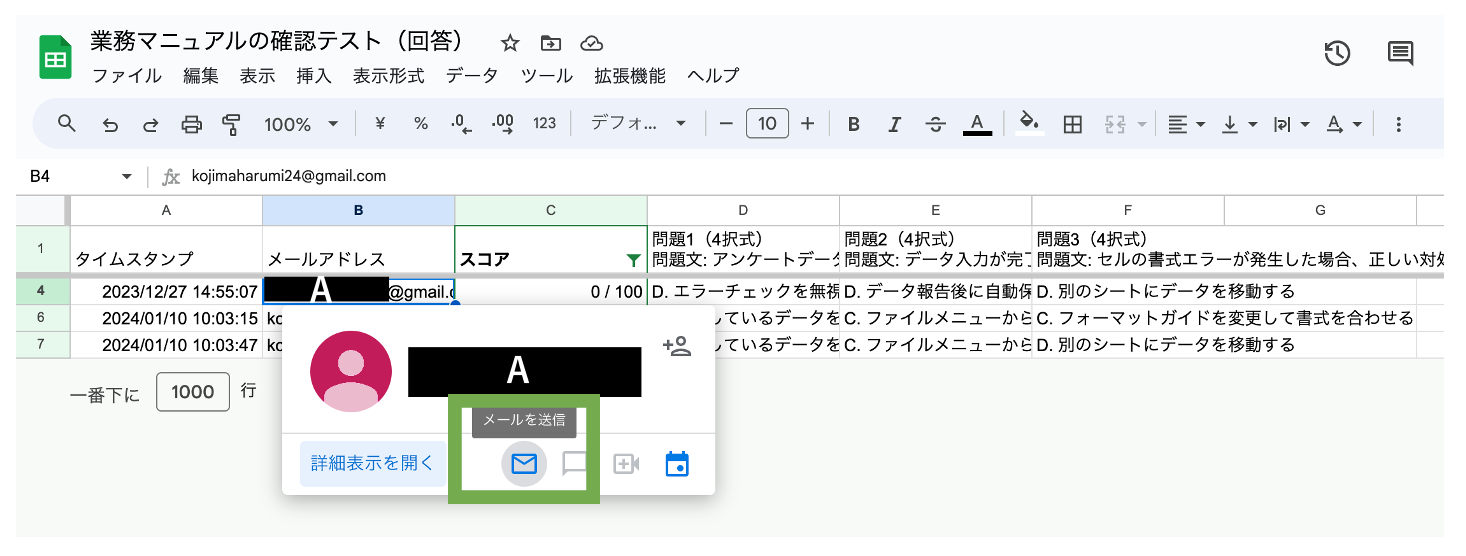Toggle bold formatting
Screen dimensions: 1466x556
point(854,124)
